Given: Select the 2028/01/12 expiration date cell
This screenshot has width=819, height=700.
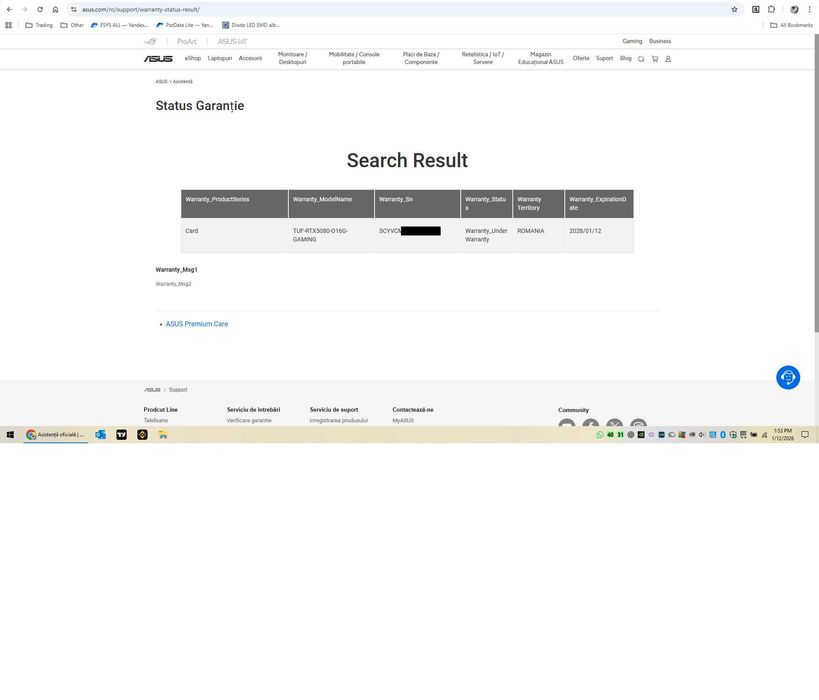Looking at the screenshot, I should coord(599,235).
